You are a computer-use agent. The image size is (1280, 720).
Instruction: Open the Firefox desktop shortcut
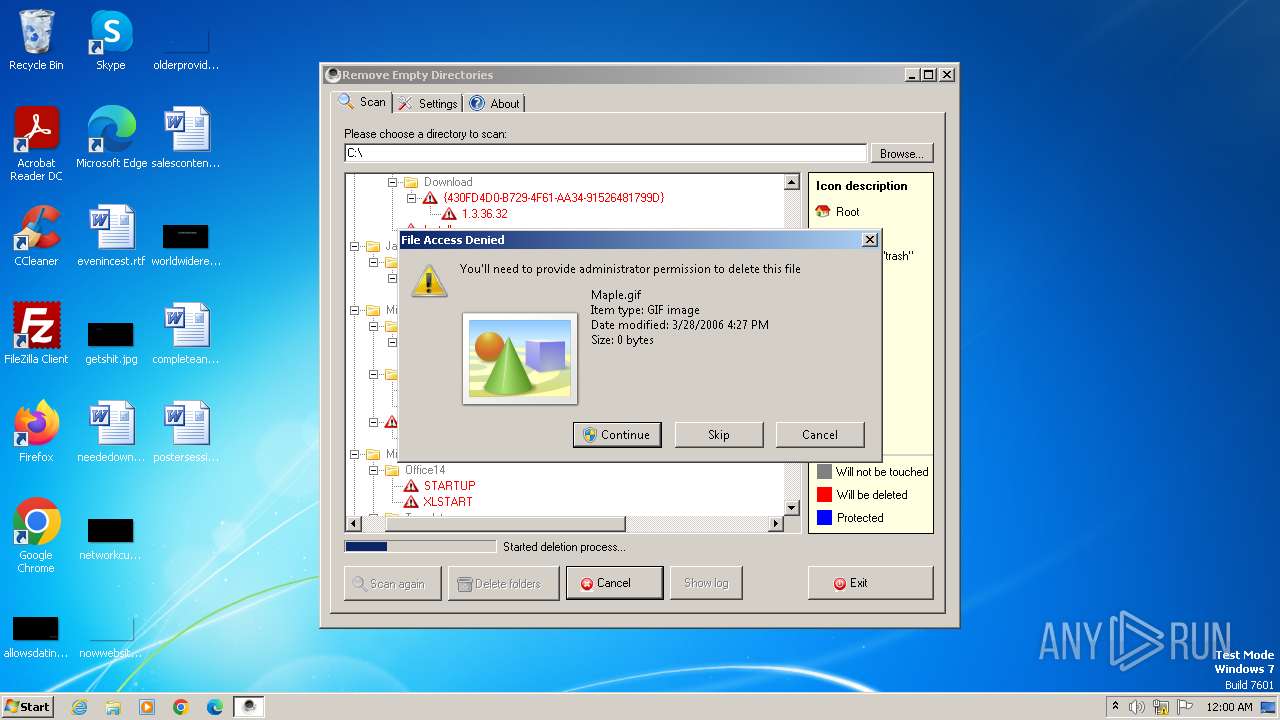coord(36,432)
